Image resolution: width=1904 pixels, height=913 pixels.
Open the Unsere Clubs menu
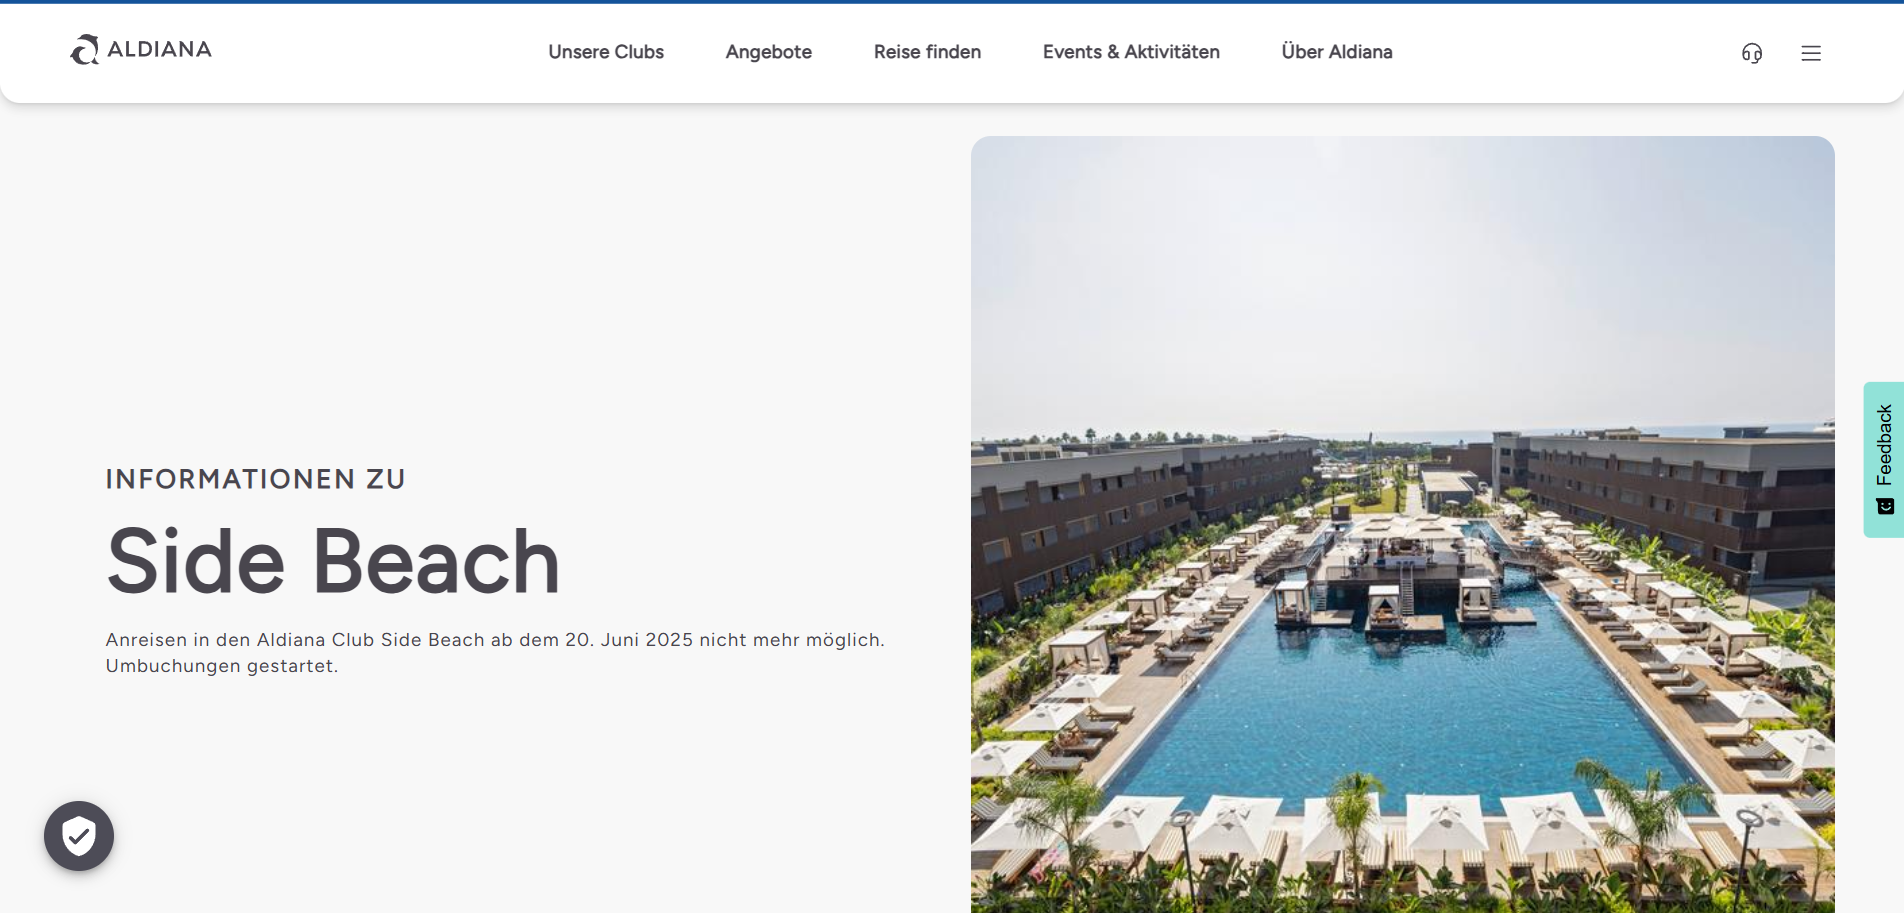click(606, 52)
